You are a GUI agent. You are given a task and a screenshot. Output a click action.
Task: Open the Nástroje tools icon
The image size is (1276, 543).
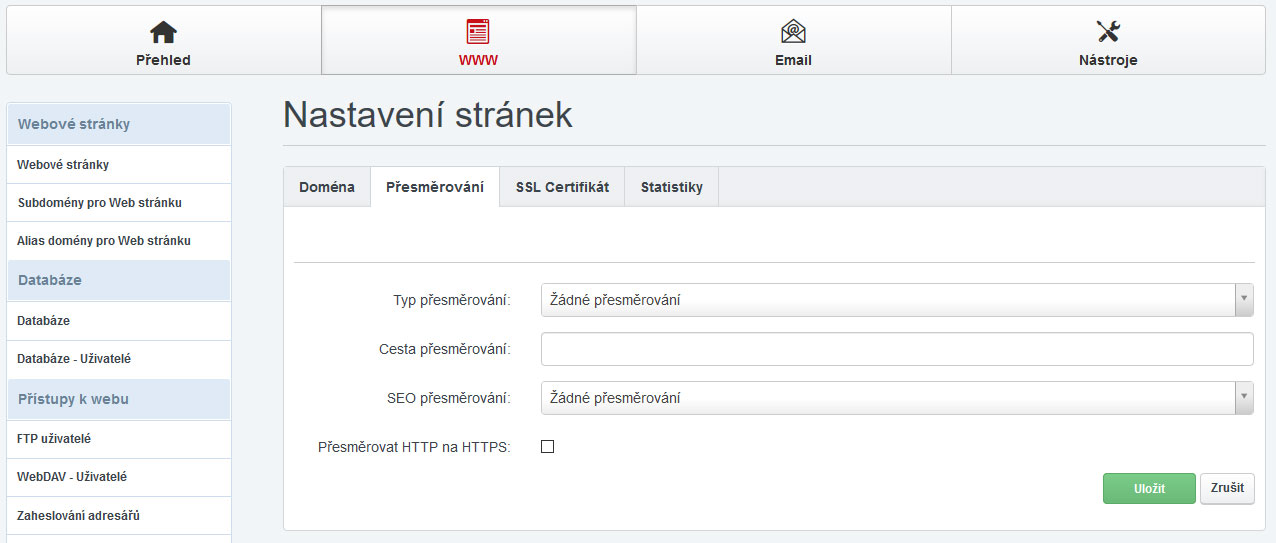pos(1108,32)
